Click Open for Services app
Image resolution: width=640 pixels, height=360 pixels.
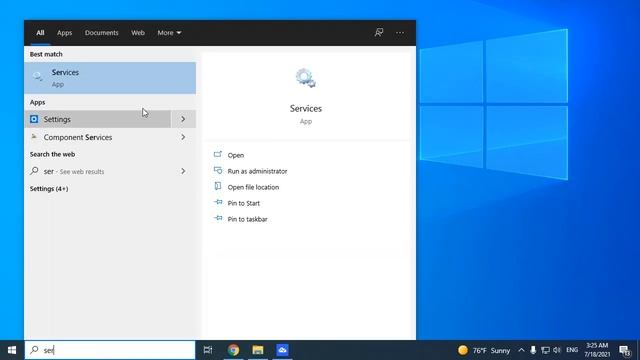[236, 155]
